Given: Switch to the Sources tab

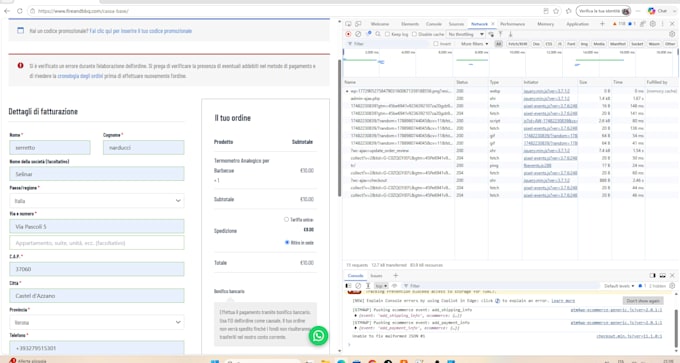Looking at the screenshot, I should 456,24.
